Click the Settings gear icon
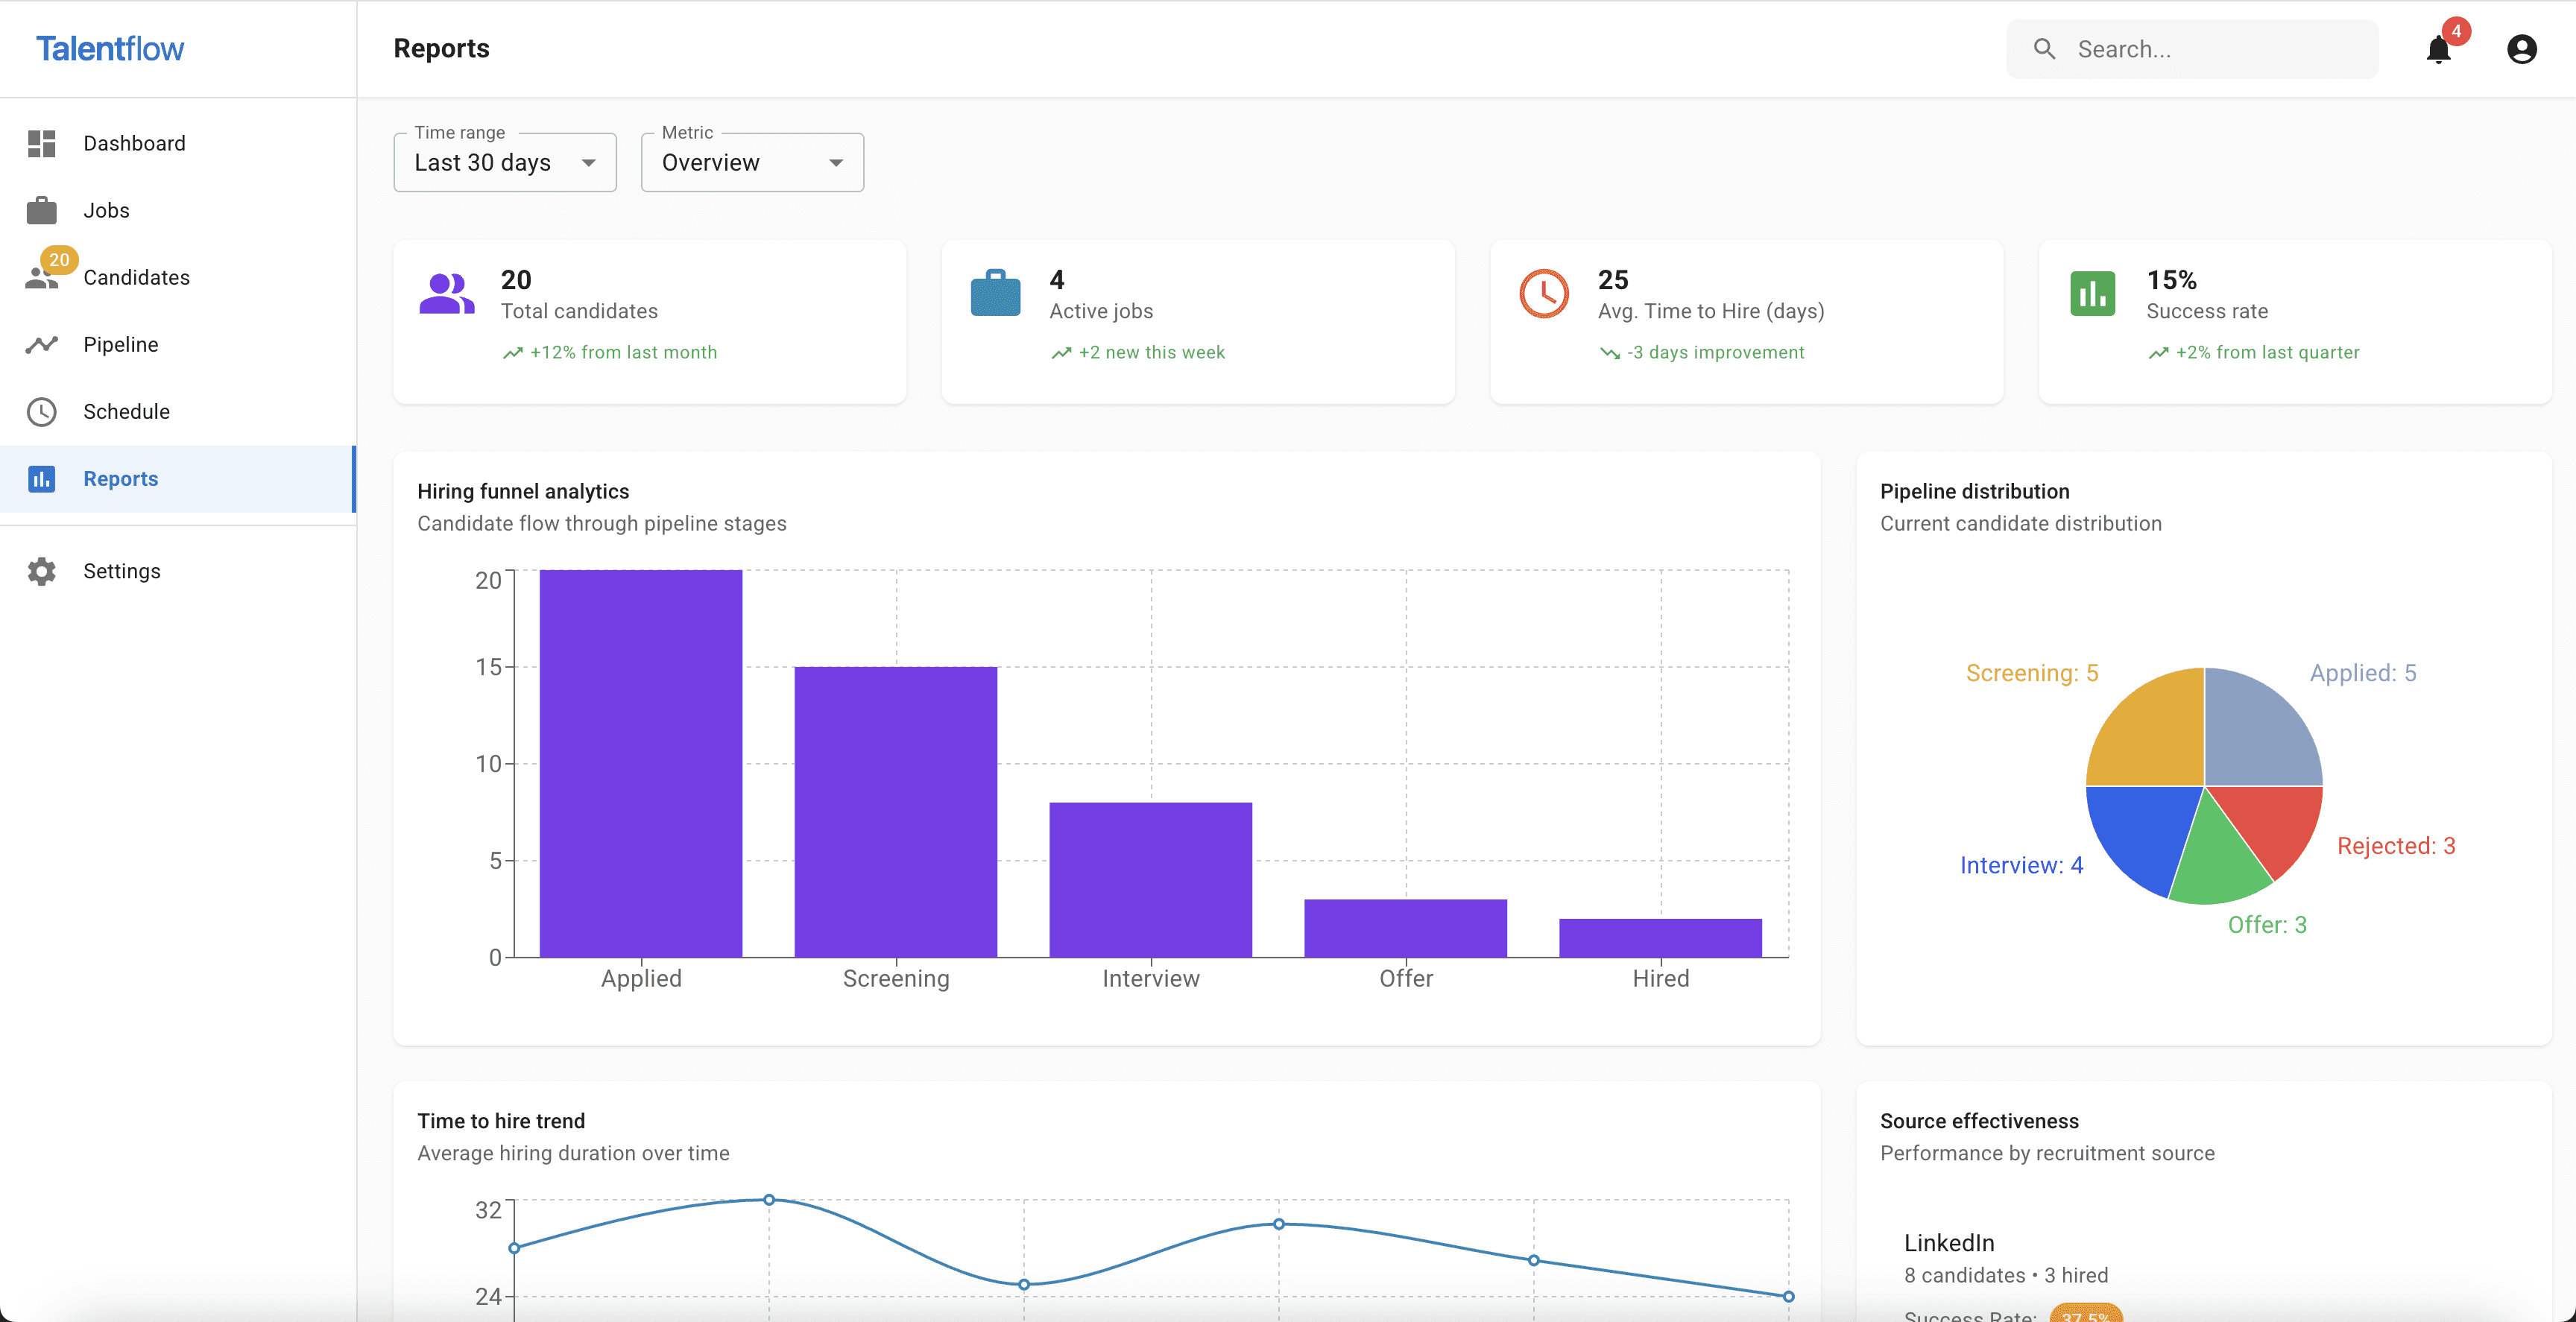This screenshot has height=1322, width=2576. coord(41,571)
